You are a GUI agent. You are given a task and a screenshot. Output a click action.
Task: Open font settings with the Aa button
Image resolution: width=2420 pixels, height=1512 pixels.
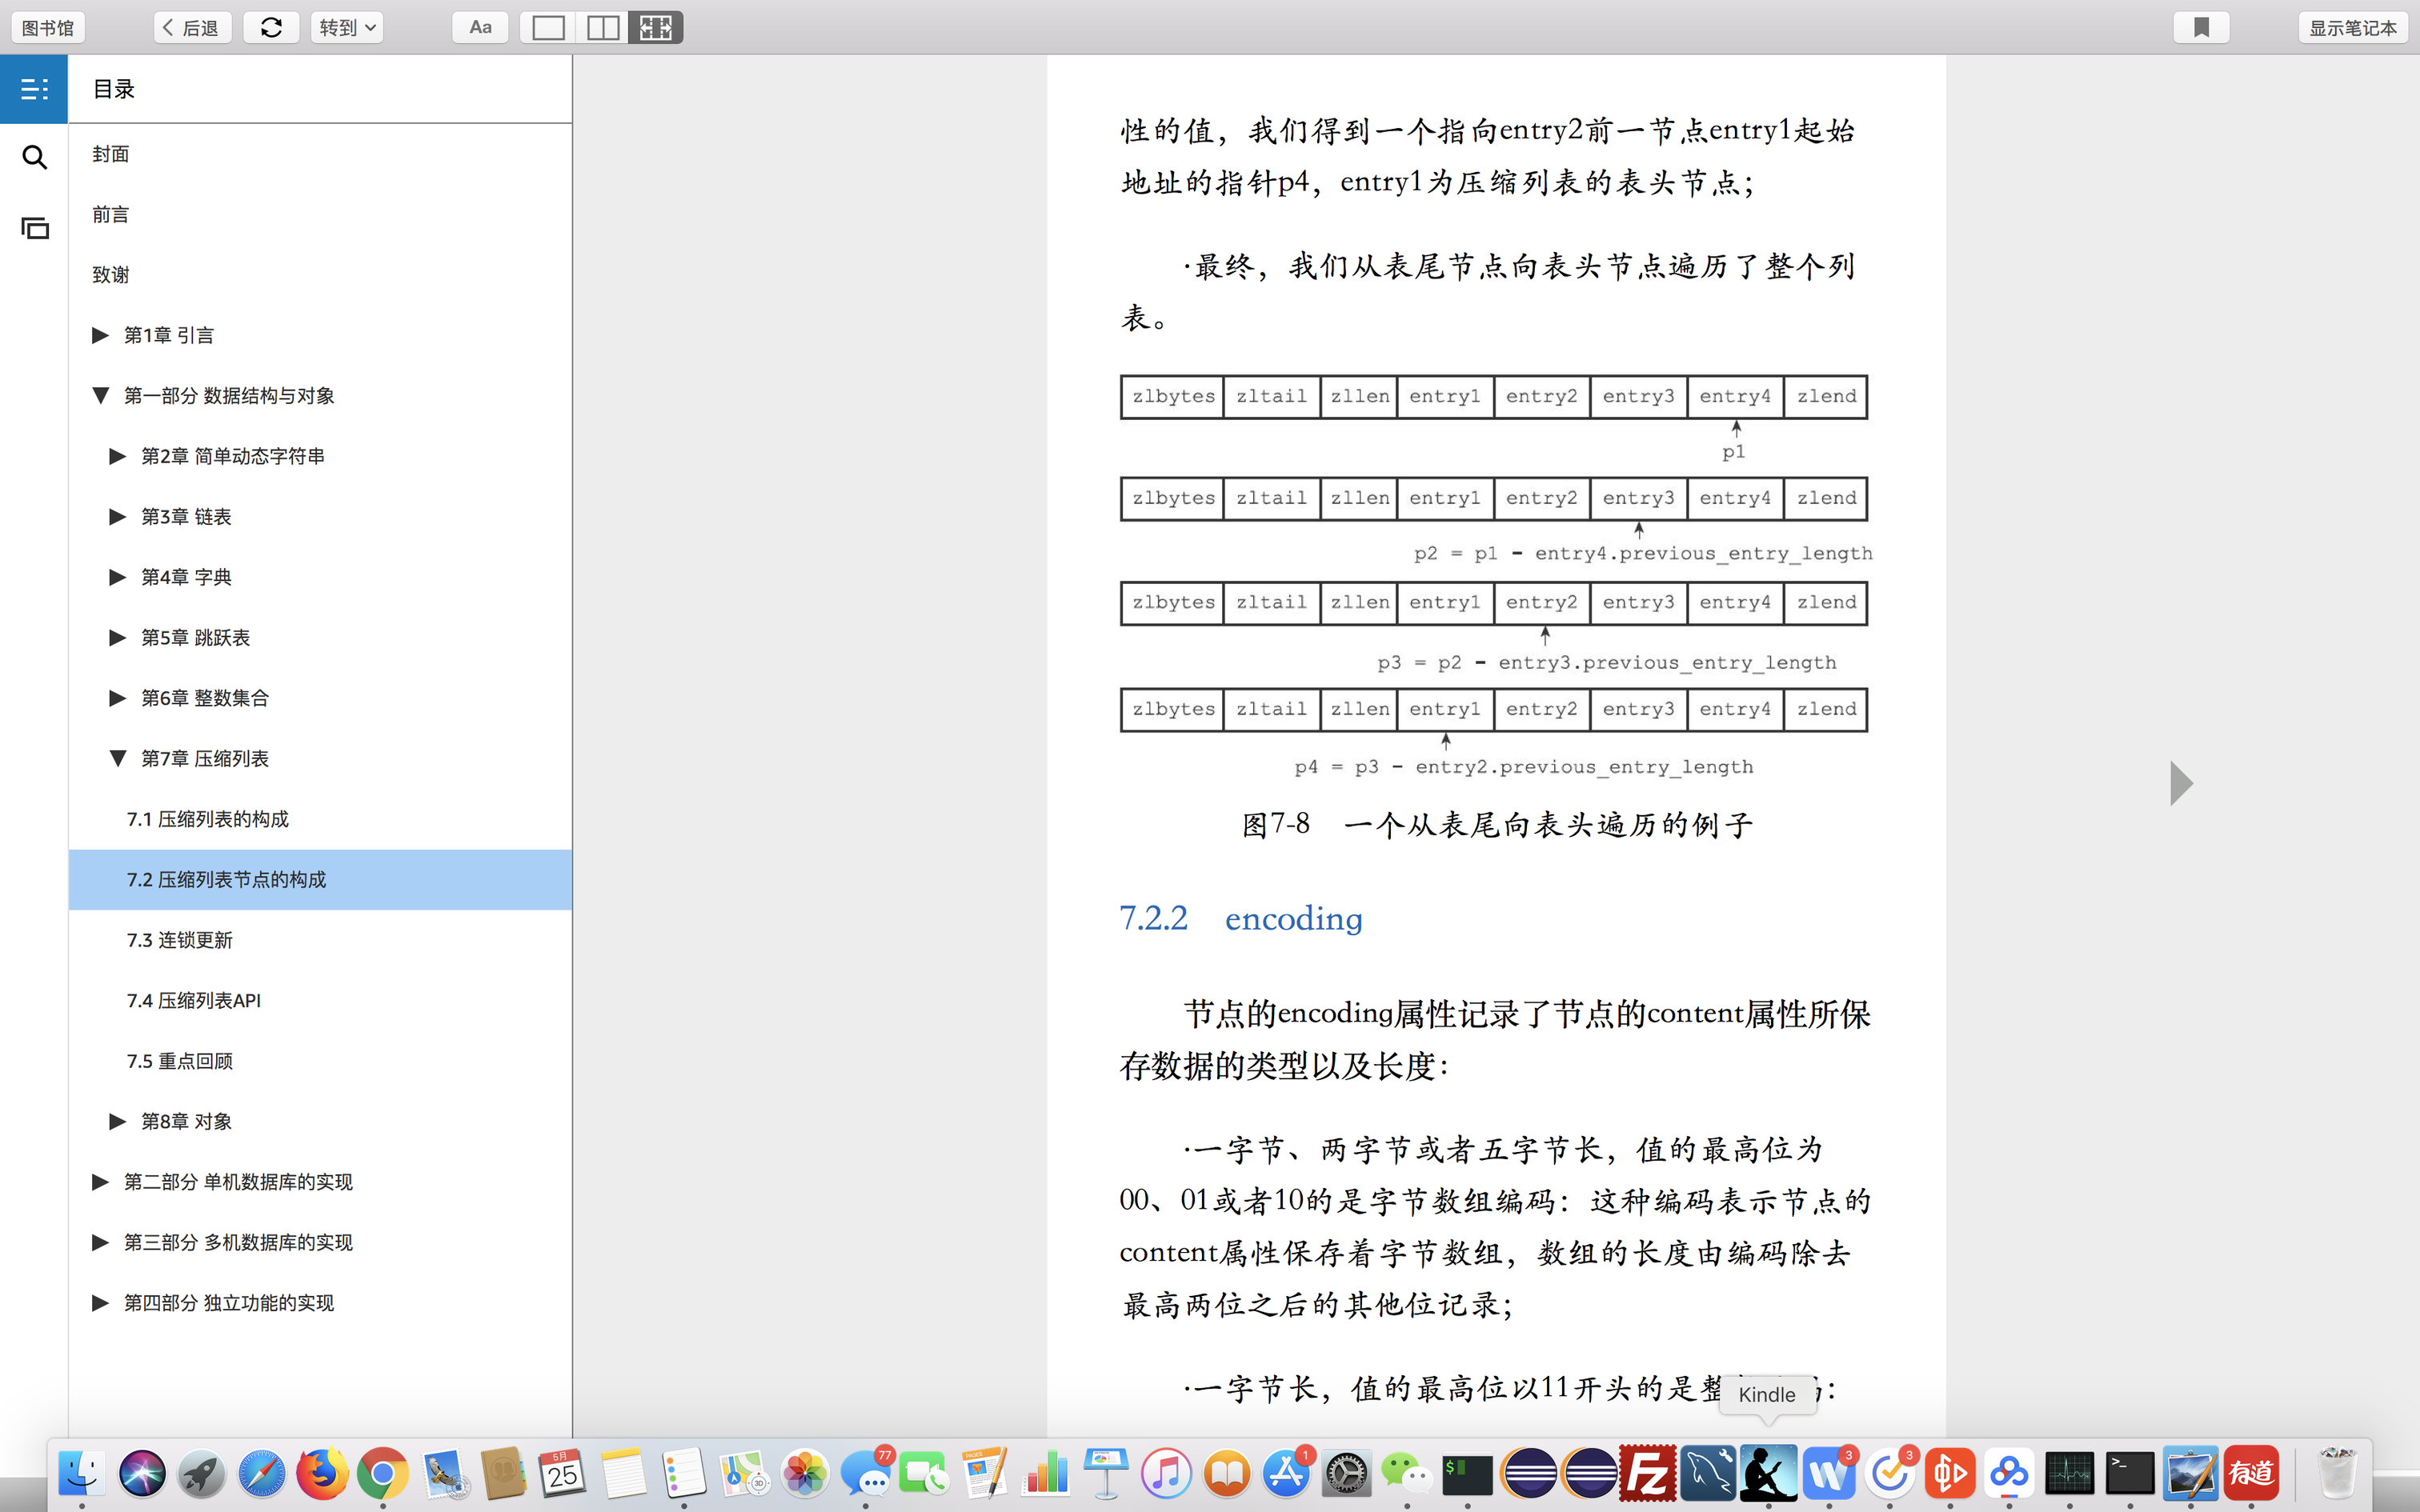480,27
